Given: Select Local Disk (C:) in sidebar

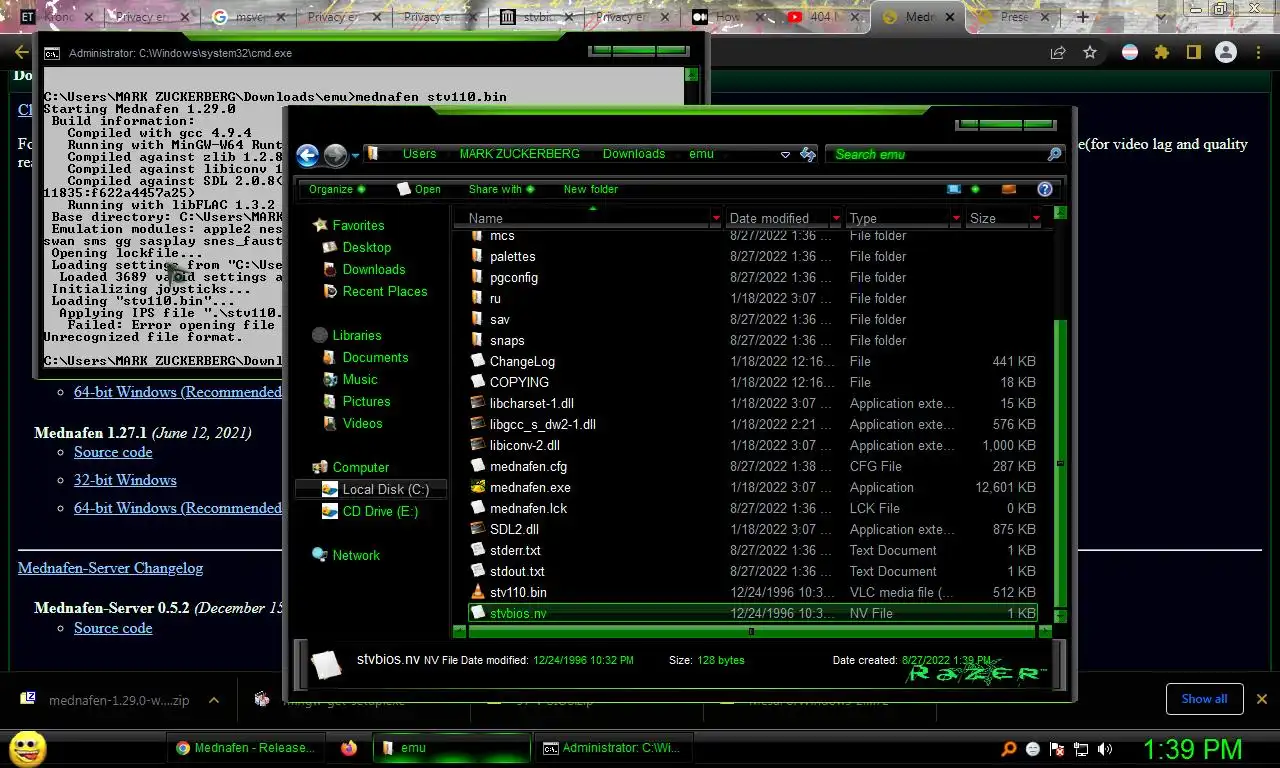Looking at the screenshot, I should (373, 489).
